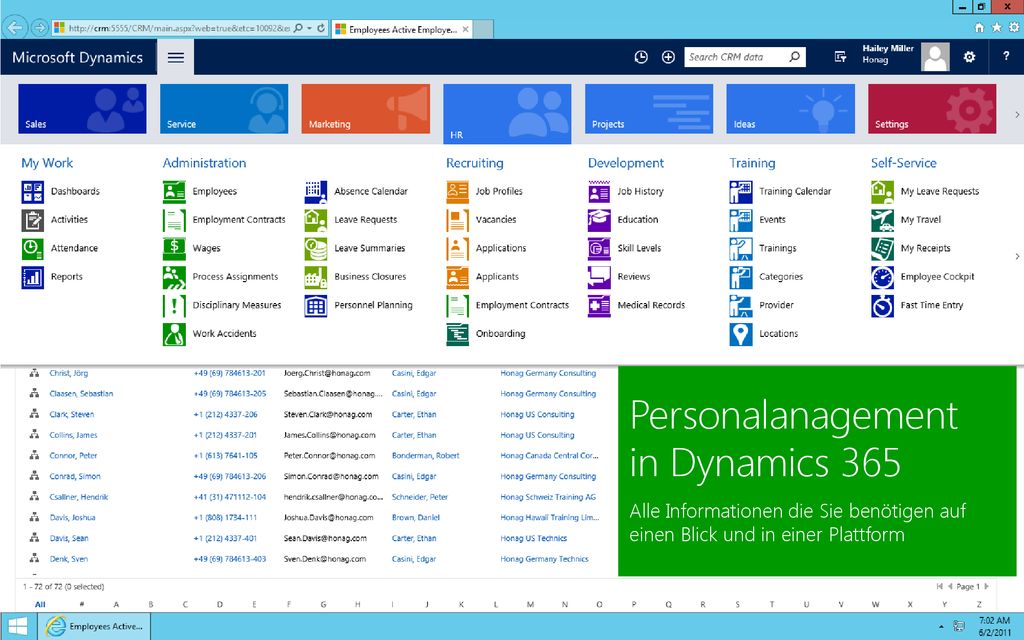Click the taskbar clock
The image size is (1024, 640).
(x=994, y=626)
